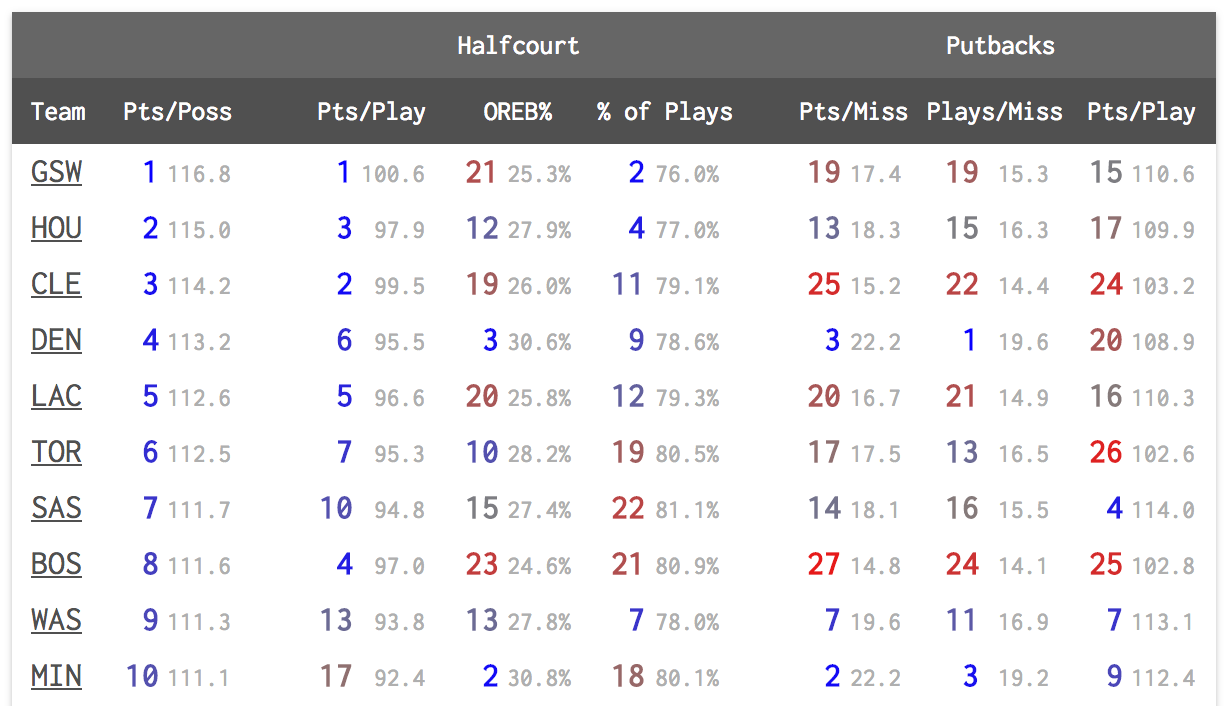
Task: Open the LAC team link
Action: tap(56, 397)
